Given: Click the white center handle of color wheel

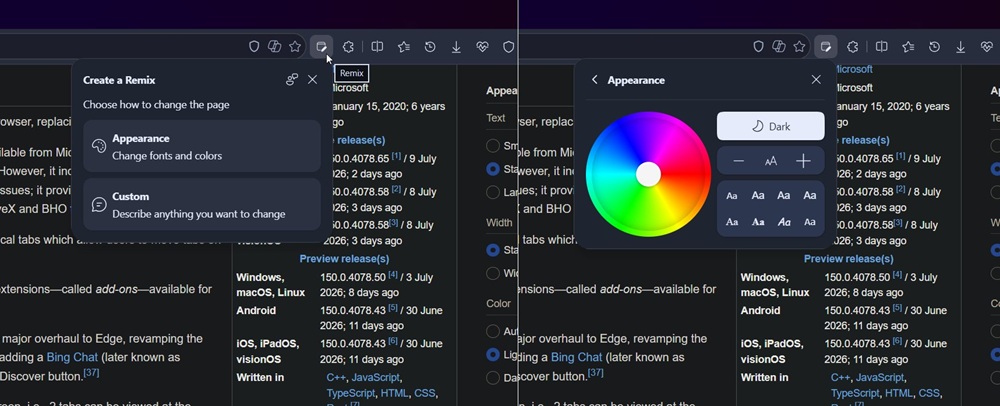Looking at the screenshot, I should [x=648, y=174].
